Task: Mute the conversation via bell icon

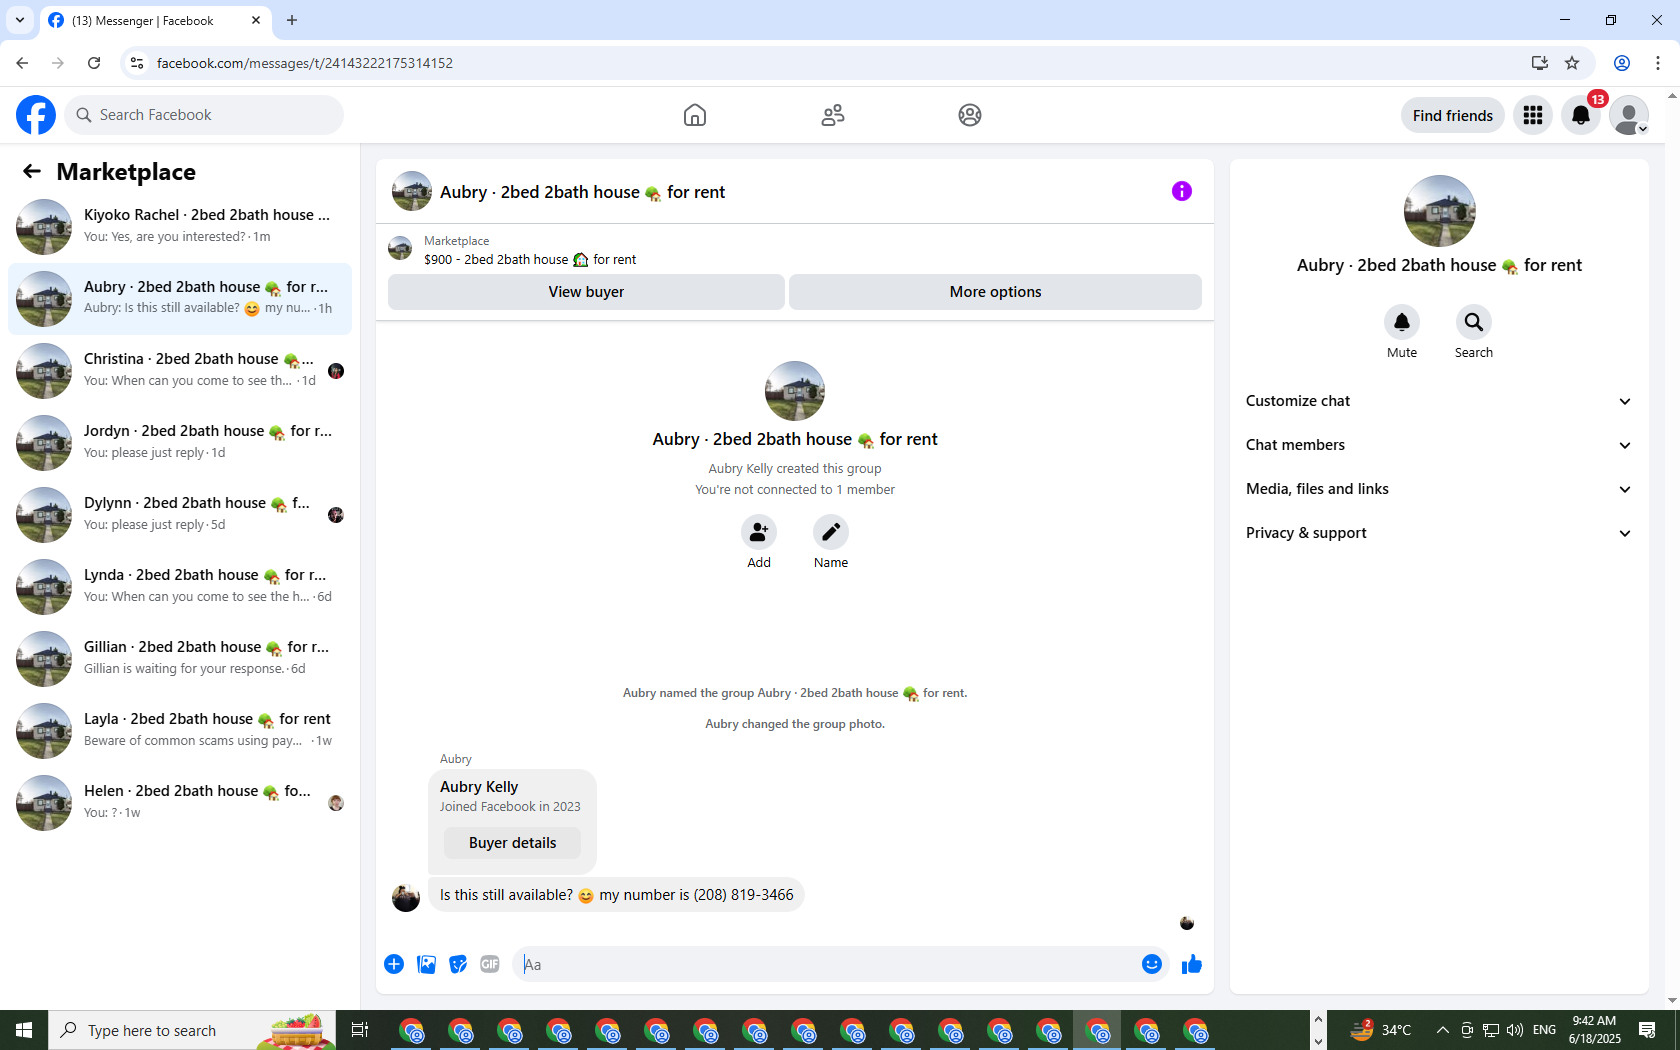Action: point(1402,322)
